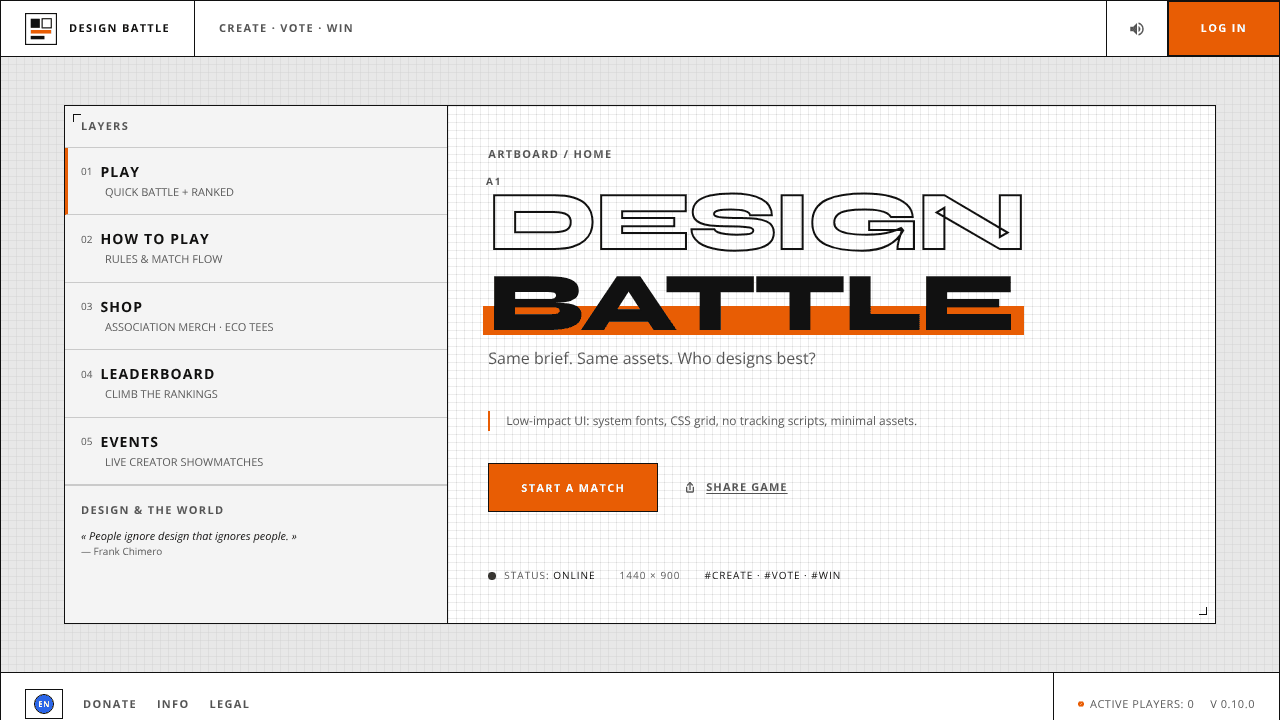Click the LAYERS panel heading
This screenshot has height=720, width=1280.
pyautogui.click(x=105, y=127)
